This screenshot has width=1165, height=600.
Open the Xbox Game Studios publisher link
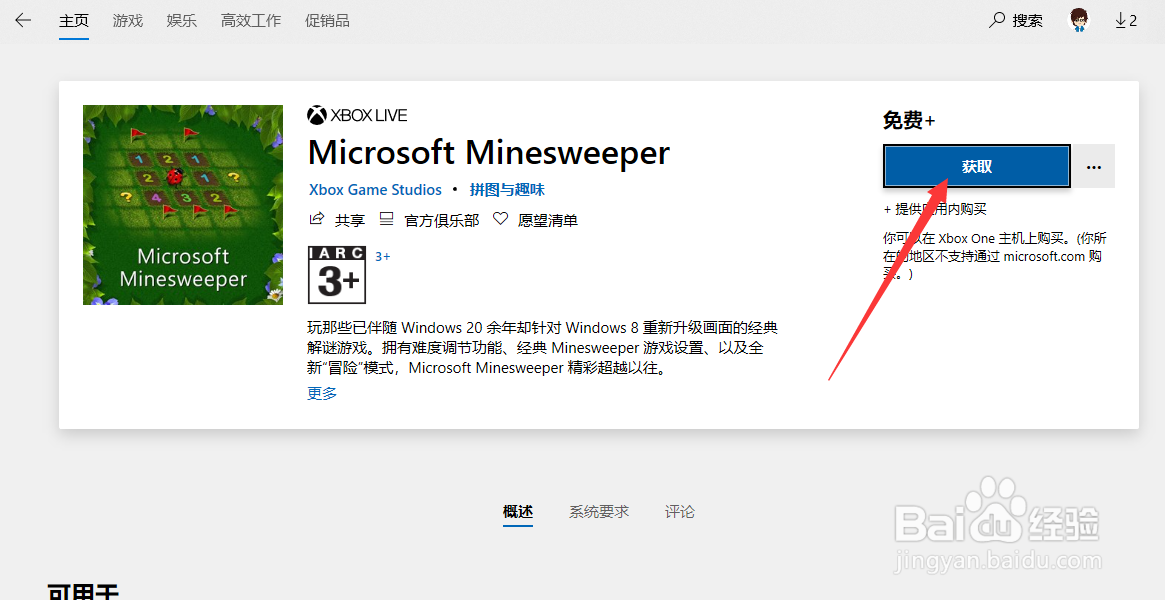[x=375, y=189]
